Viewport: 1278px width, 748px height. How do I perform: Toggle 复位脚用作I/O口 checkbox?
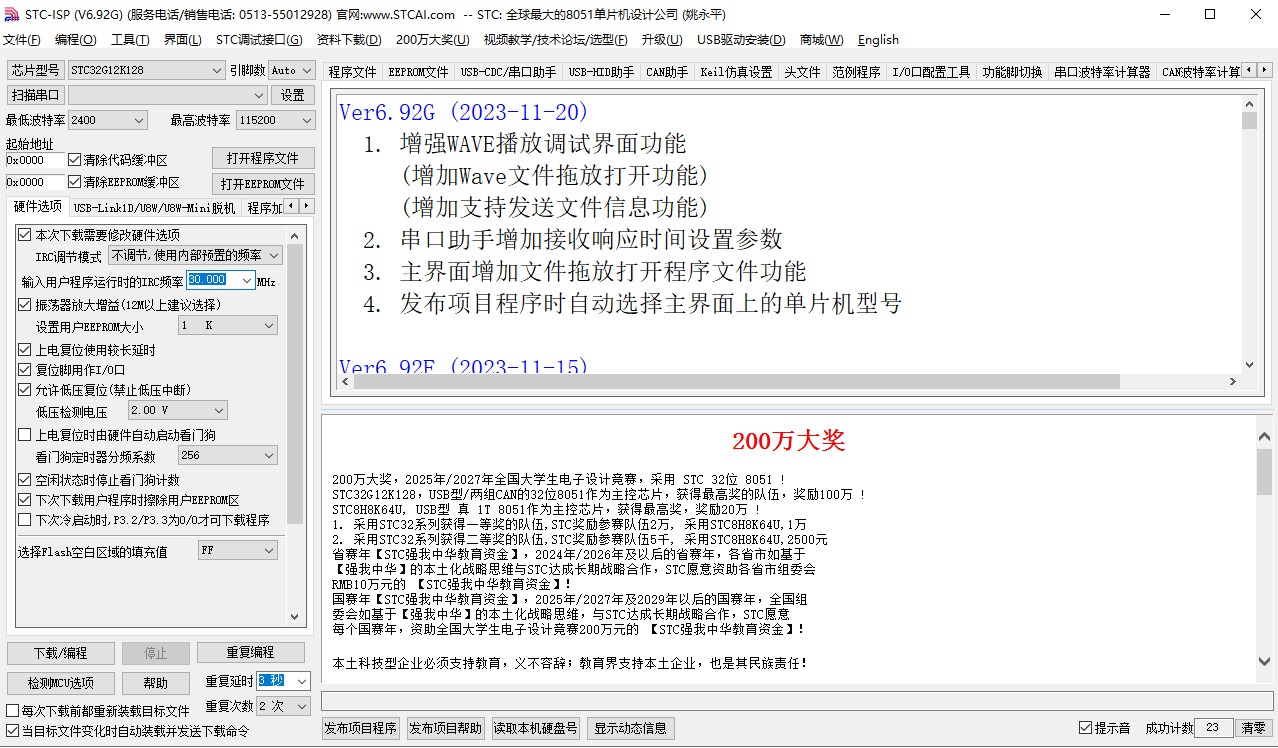point(25,370)
